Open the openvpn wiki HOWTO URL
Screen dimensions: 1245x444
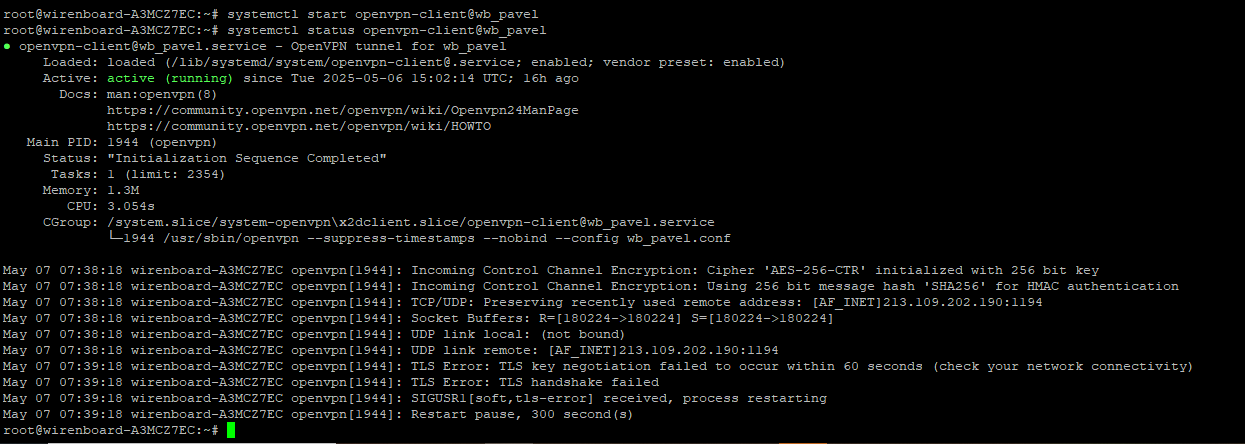point(299,126)
